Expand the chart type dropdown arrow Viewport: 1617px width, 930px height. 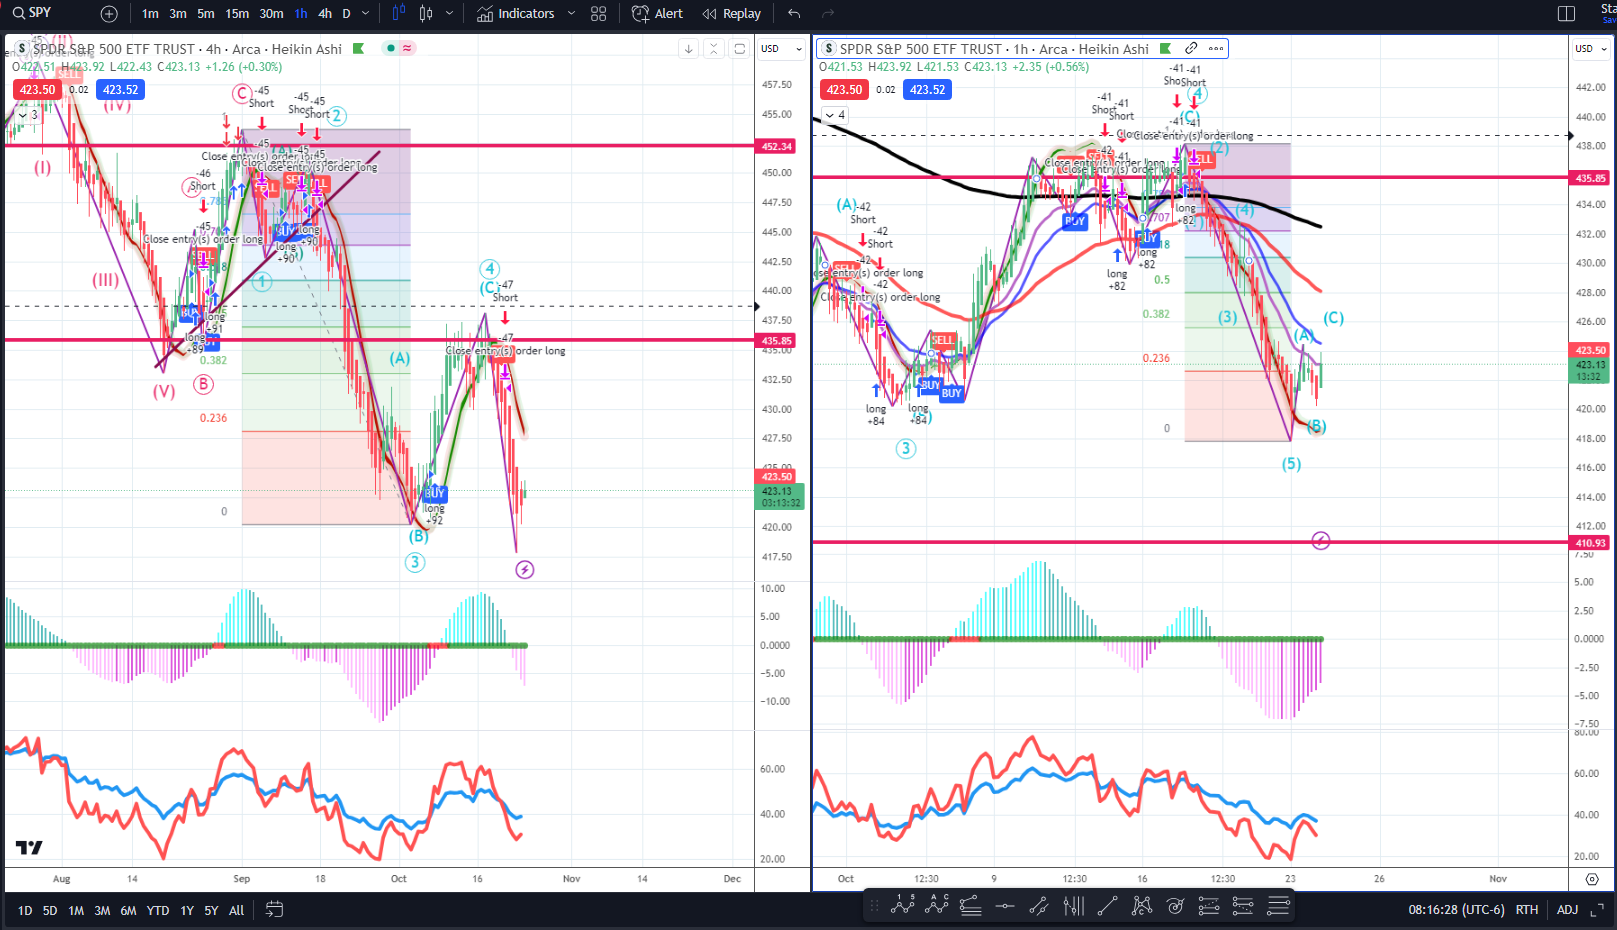[x=449, y=14]
